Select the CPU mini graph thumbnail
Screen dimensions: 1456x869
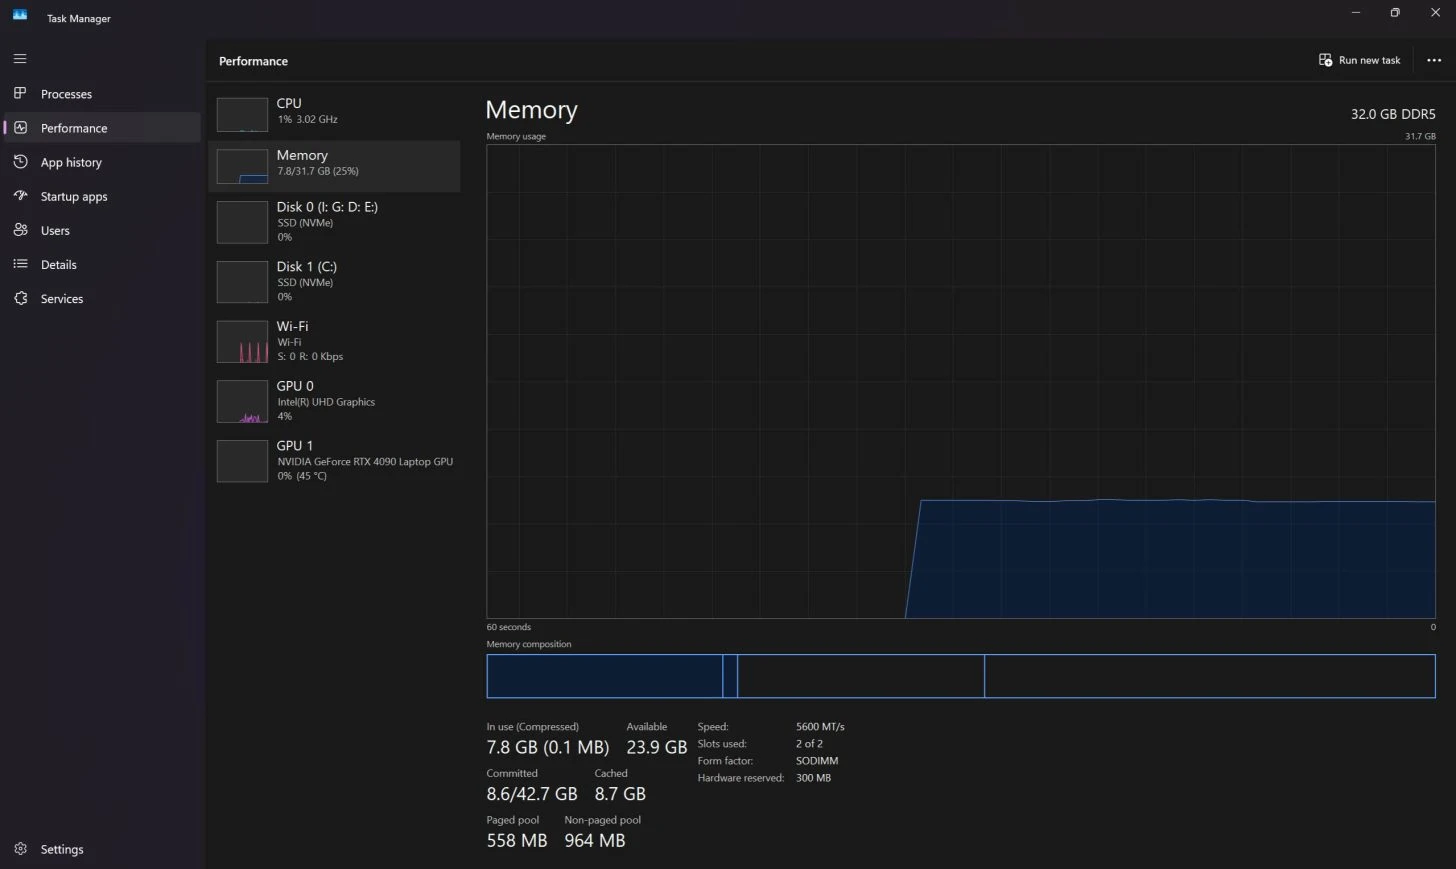click(x=242, y=115)
